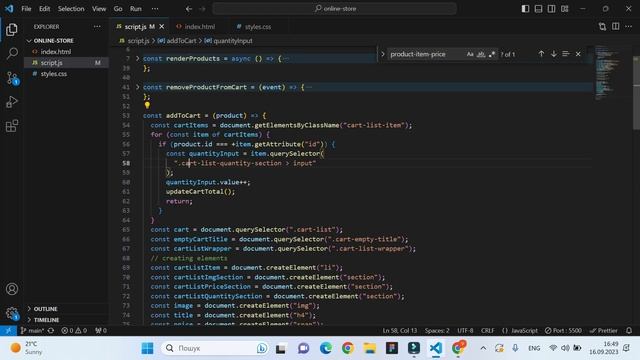Open the Extensions view
This screenshot has height=360, width=640.
12,126
